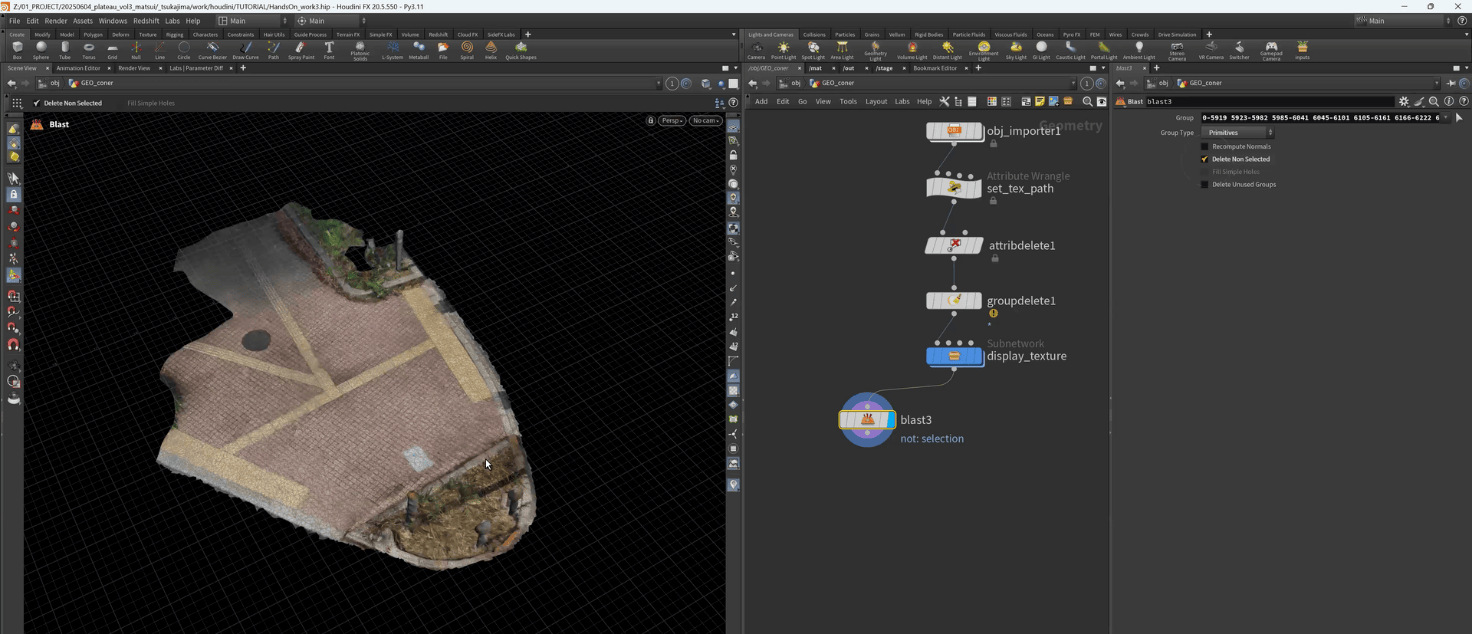The height and width of the screenshot is (634, 1472).
Task: Open the Redshift menu in the menu bar
Action: tap(146, 21)
